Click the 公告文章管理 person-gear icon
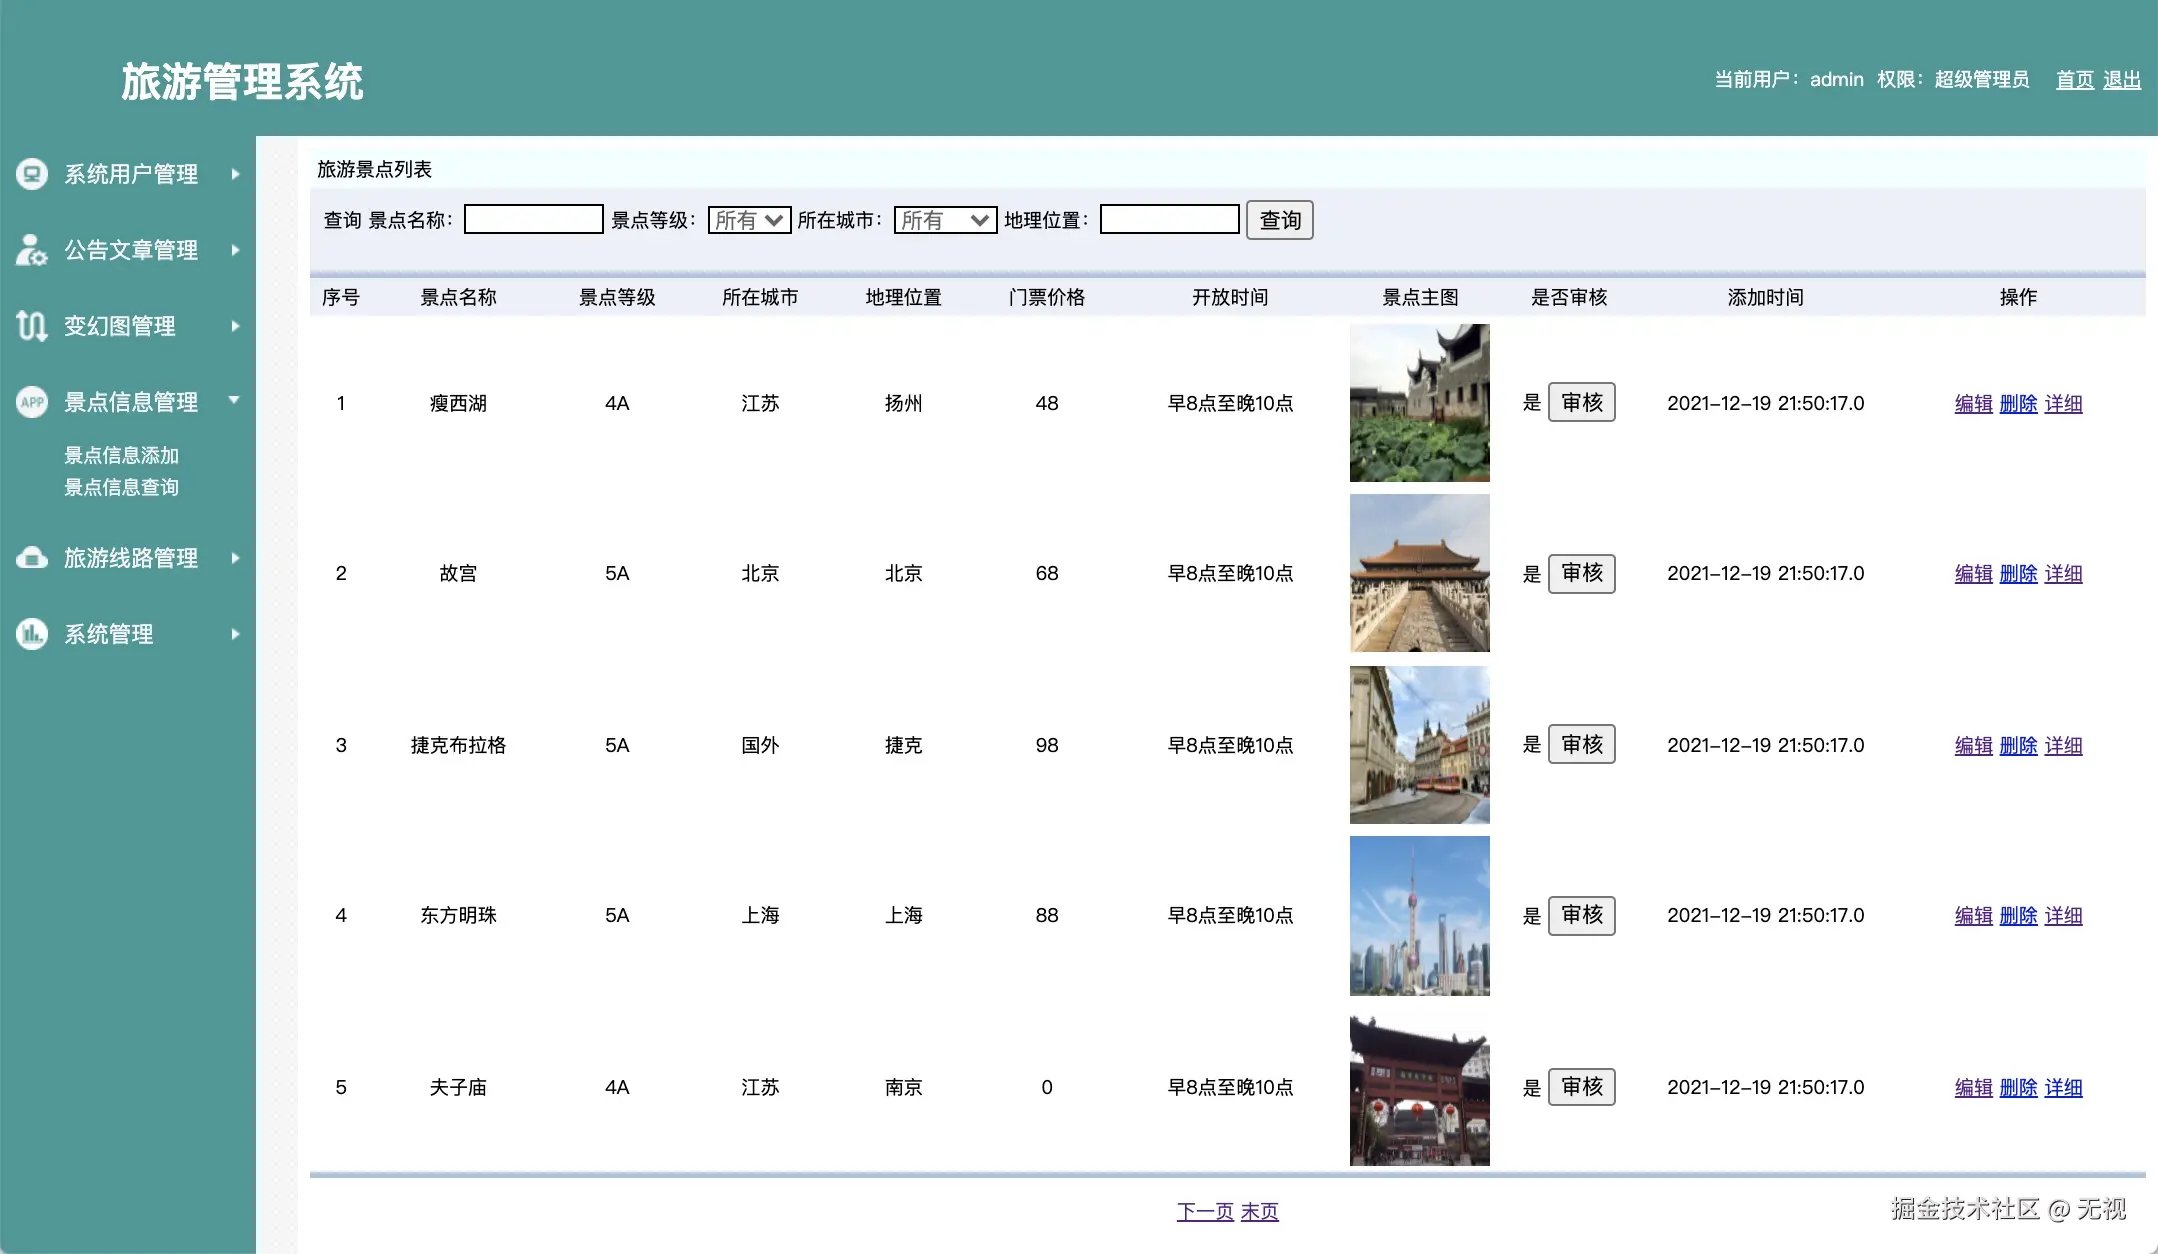This screenshot has width=2158, height=1254. pyautogui.click(x=31, y=250)
